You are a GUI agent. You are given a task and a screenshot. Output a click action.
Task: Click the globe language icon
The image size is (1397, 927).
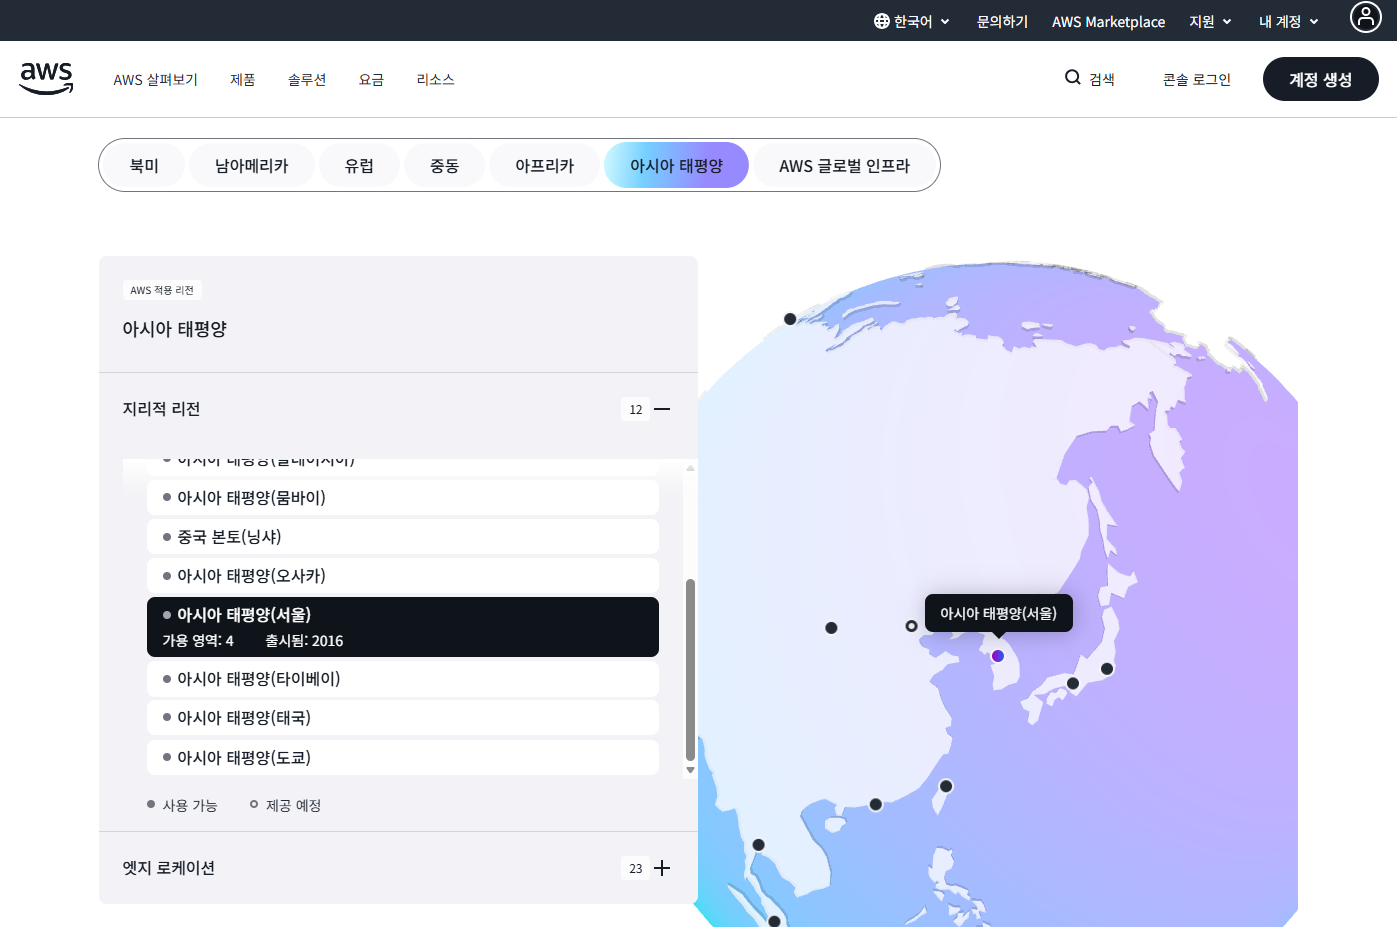(x=882, y=21)
